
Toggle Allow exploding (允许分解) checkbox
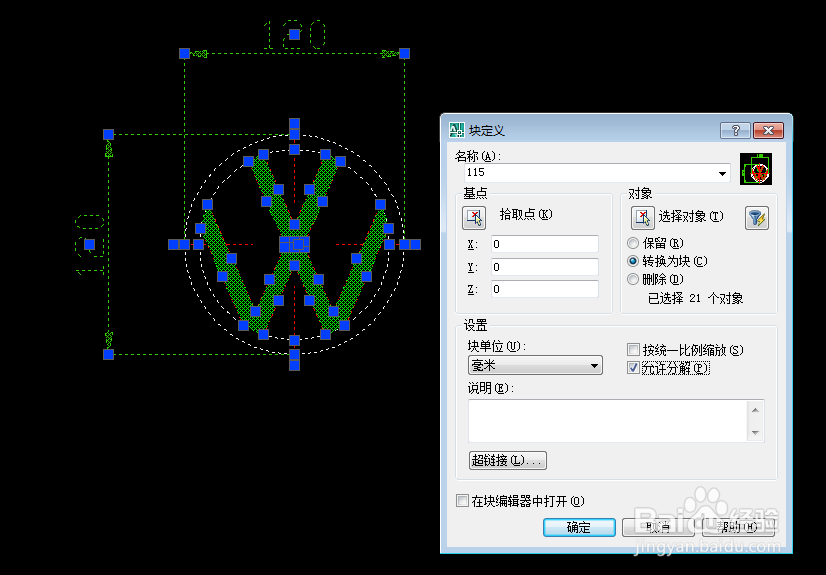tap(633, 368)
